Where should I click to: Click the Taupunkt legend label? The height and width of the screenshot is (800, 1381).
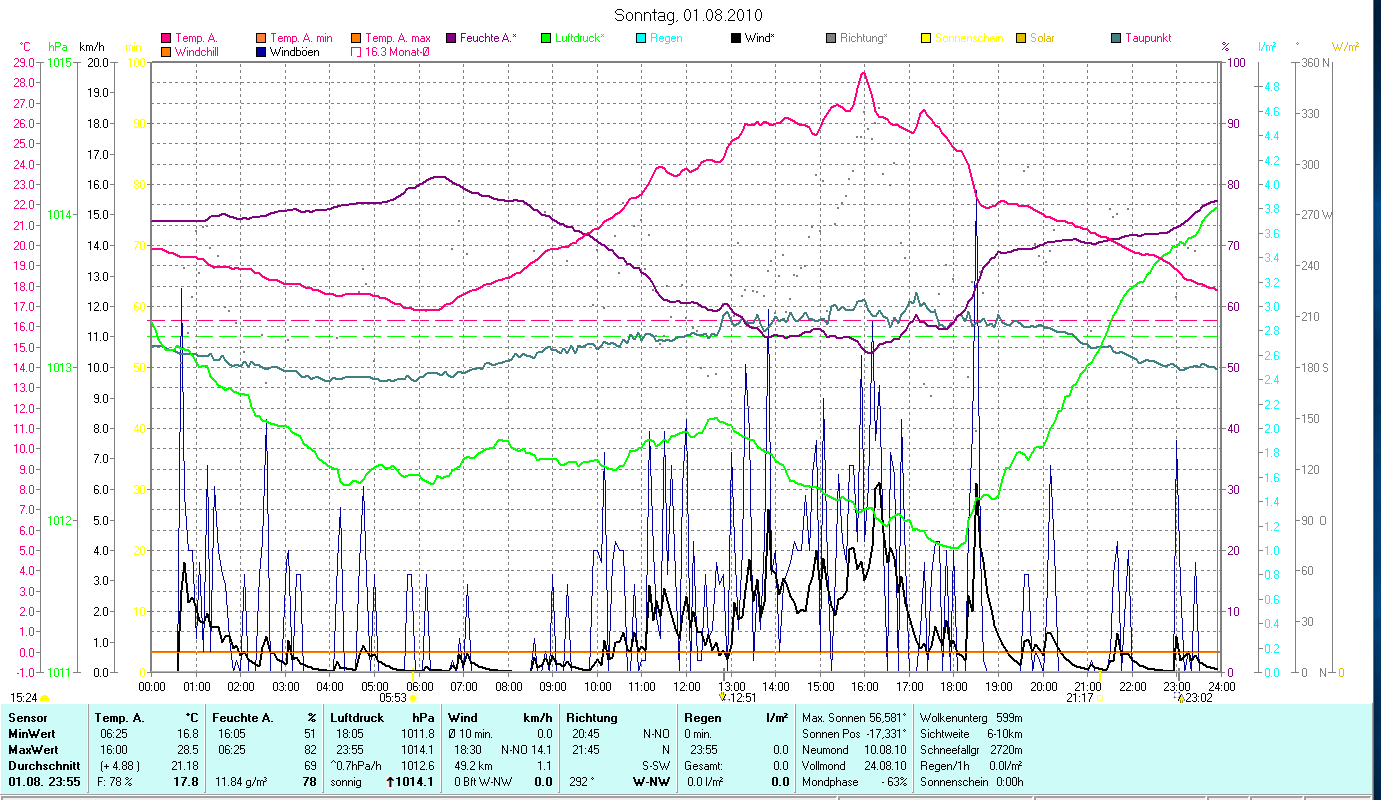click(1147, 38)
